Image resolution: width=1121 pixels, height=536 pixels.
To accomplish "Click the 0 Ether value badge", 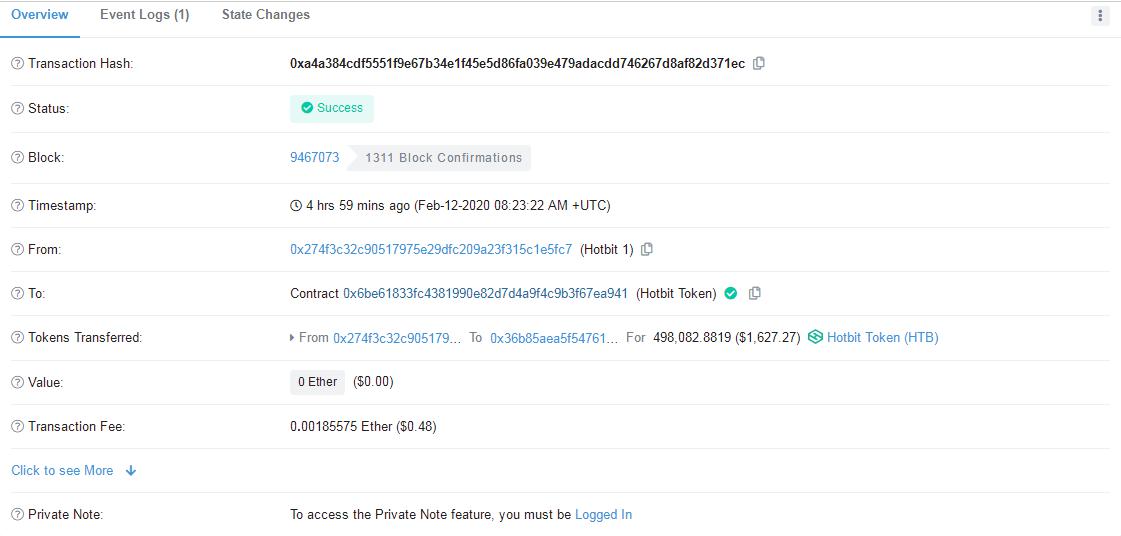I will coord(317,382).
